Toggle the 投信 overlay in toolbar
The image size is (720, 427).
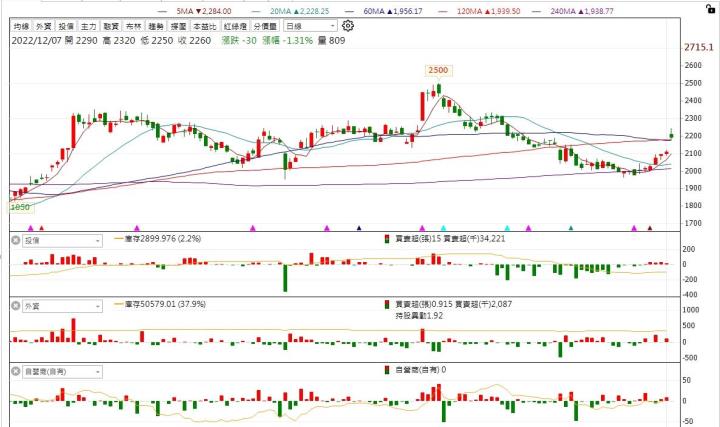click(66, 26)
